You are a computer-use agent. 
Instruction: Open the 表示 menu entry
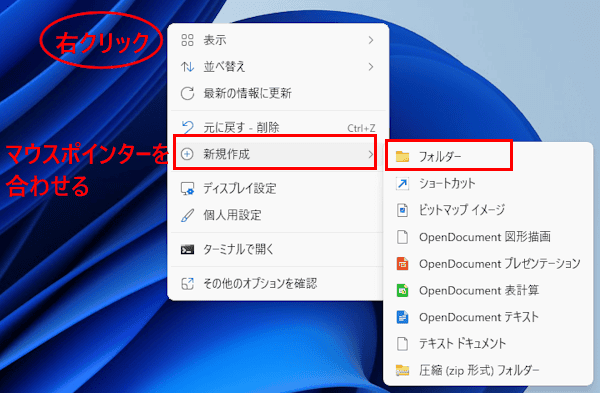tap(278, 40)
